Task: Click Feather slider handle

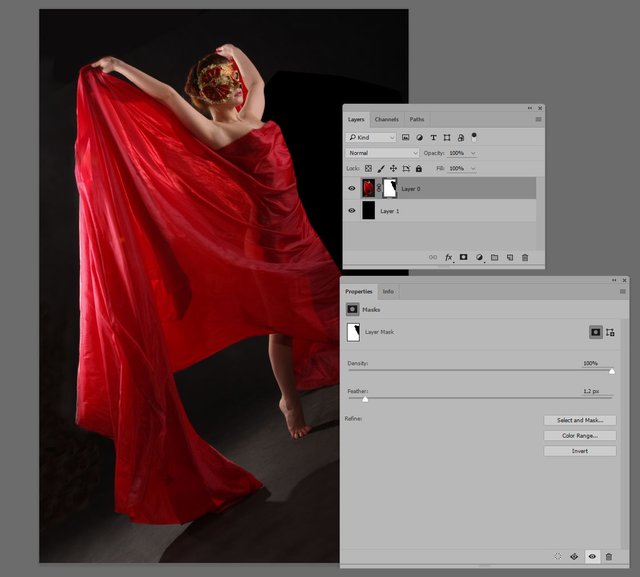Action: pos(365,399)
